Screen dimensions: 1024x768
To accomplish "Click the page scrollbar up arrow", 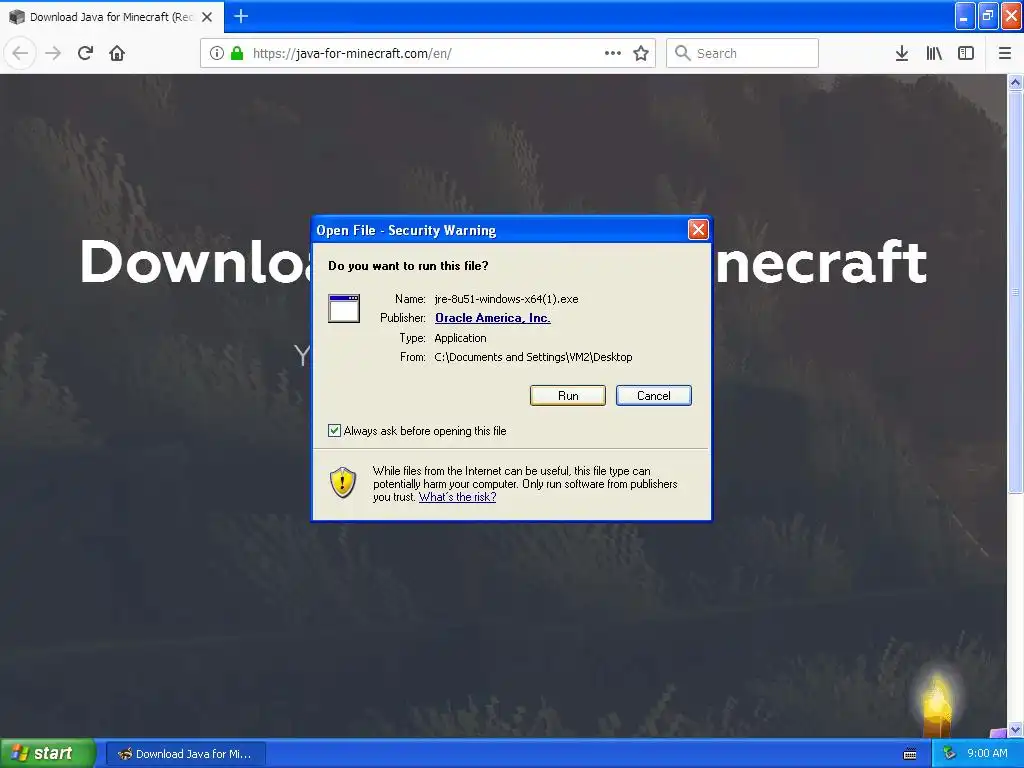I will click(1015, 82).
